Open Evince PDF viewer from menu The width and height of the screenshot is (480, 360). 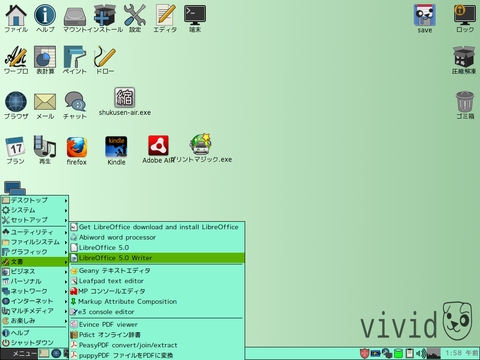tap(157, 324)
